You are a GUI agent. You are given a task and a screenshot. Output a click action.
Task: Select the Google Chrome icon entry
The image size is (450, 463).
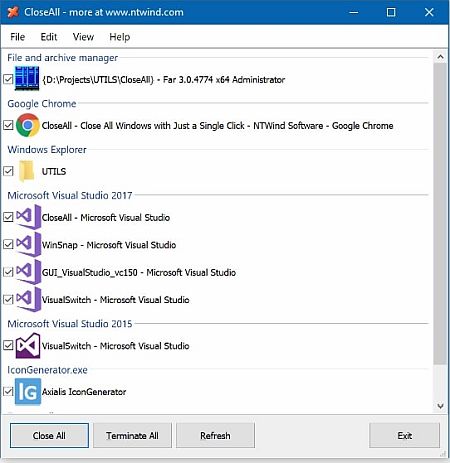coord(28,125)
